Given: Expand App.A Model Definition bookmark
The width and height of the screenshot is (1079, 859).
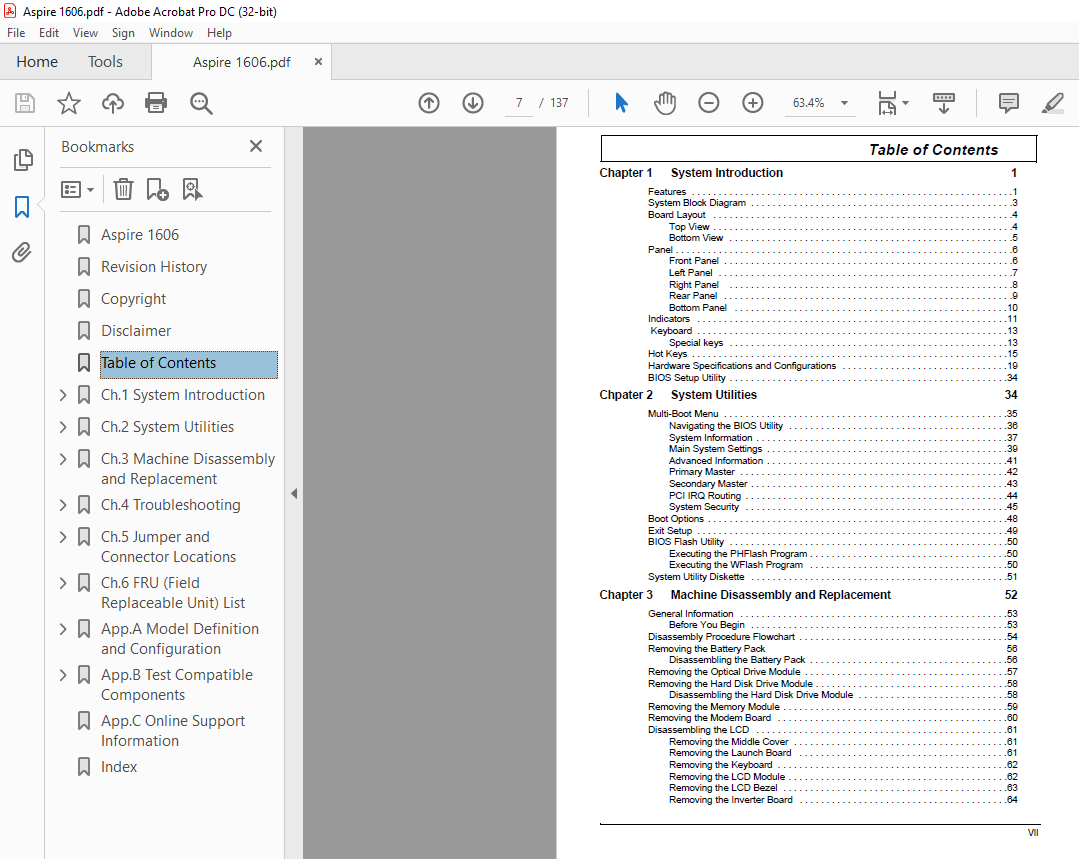Looking at the screenshot, I should pos(63,629).
